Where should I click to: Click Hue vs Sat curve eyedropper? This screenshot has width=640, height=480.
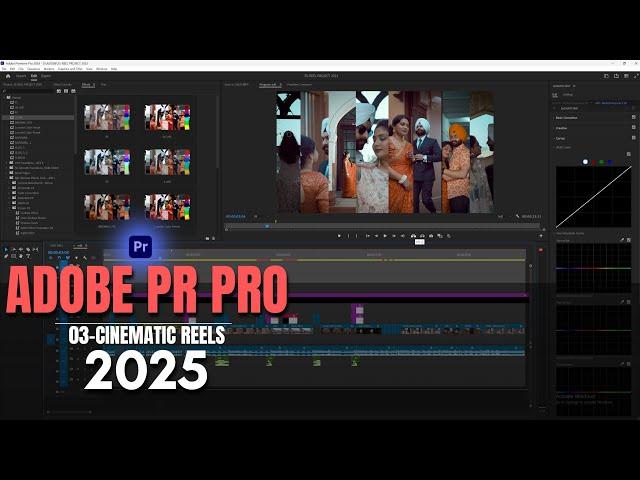(622, 240)
